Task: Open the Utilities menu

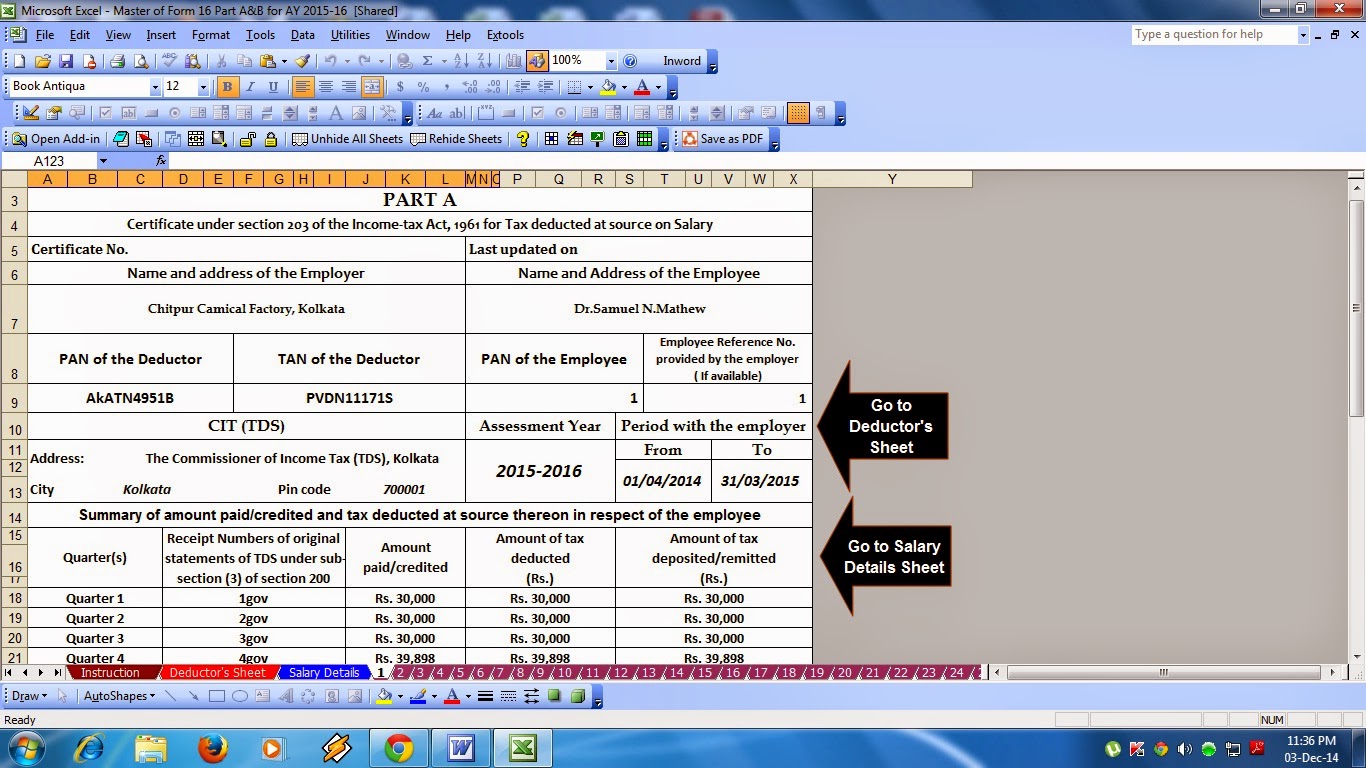Action: (x=350, y=35)
